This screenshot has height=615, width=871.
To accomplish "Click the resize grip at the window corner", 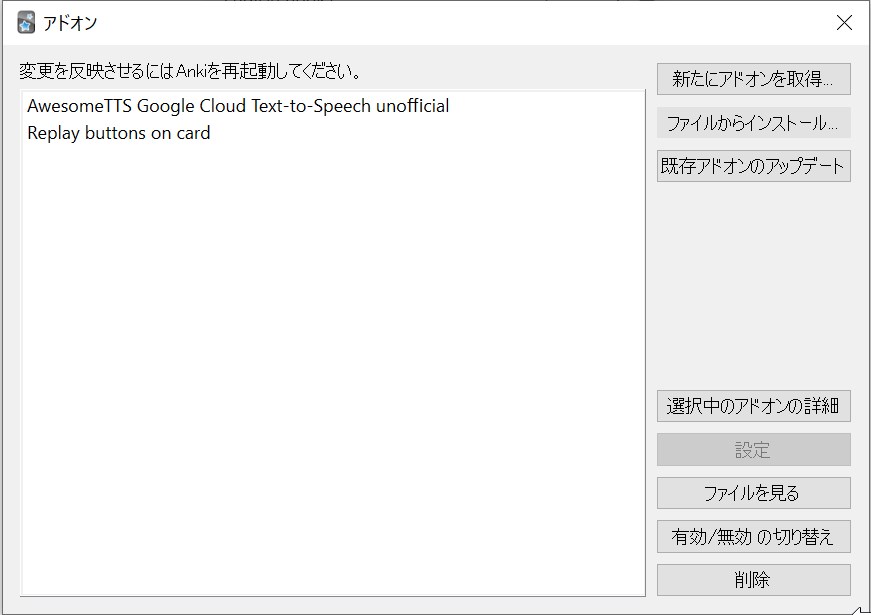I will point(861,608).
